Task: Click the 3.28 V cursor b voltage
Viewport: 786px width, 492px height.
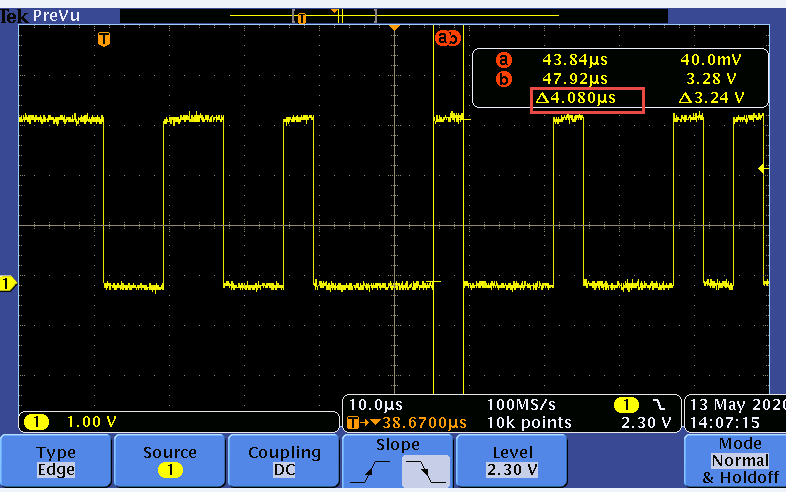Action: click(x=711, y=79)
